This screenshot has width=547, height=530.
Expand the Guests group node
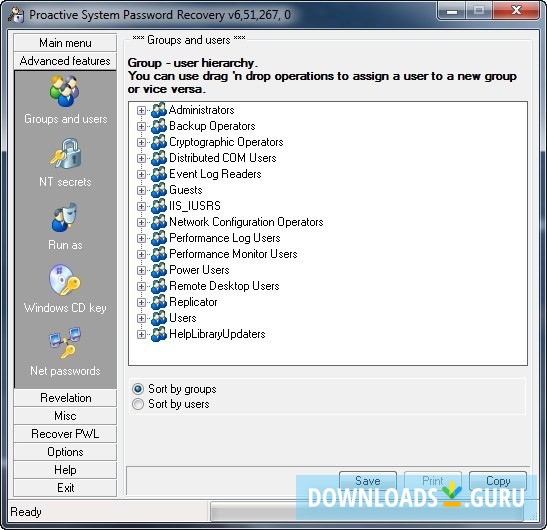click(141, 191)
